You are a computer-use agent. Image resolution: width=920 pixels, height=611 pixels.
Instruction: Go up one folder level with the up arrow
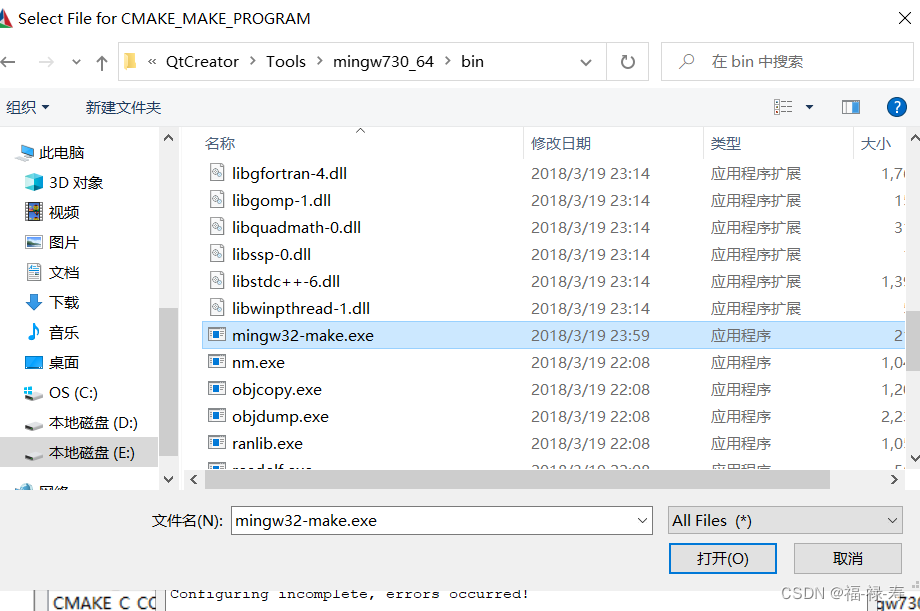click(x=101, y=61)
